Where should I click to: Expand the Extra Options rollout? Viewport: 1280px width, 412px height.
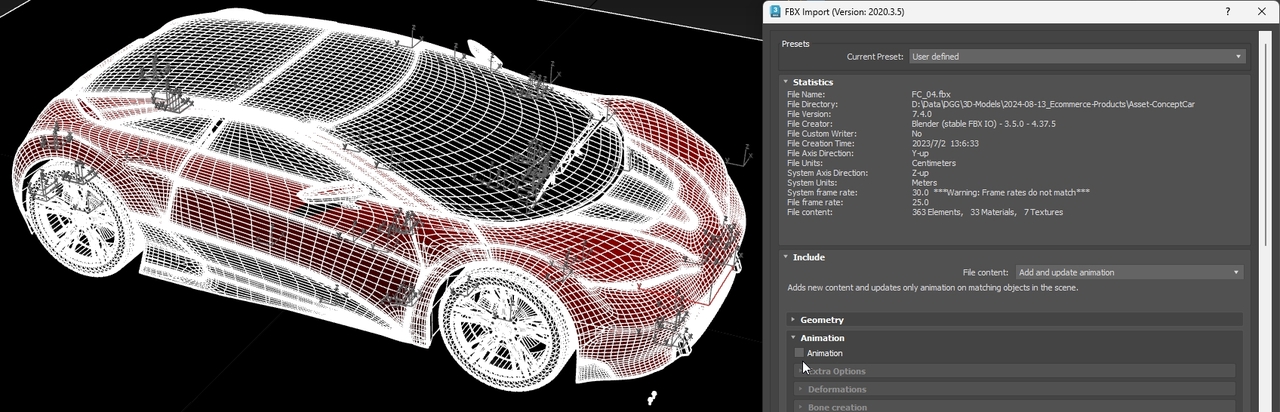click(x=1015, y=371)
